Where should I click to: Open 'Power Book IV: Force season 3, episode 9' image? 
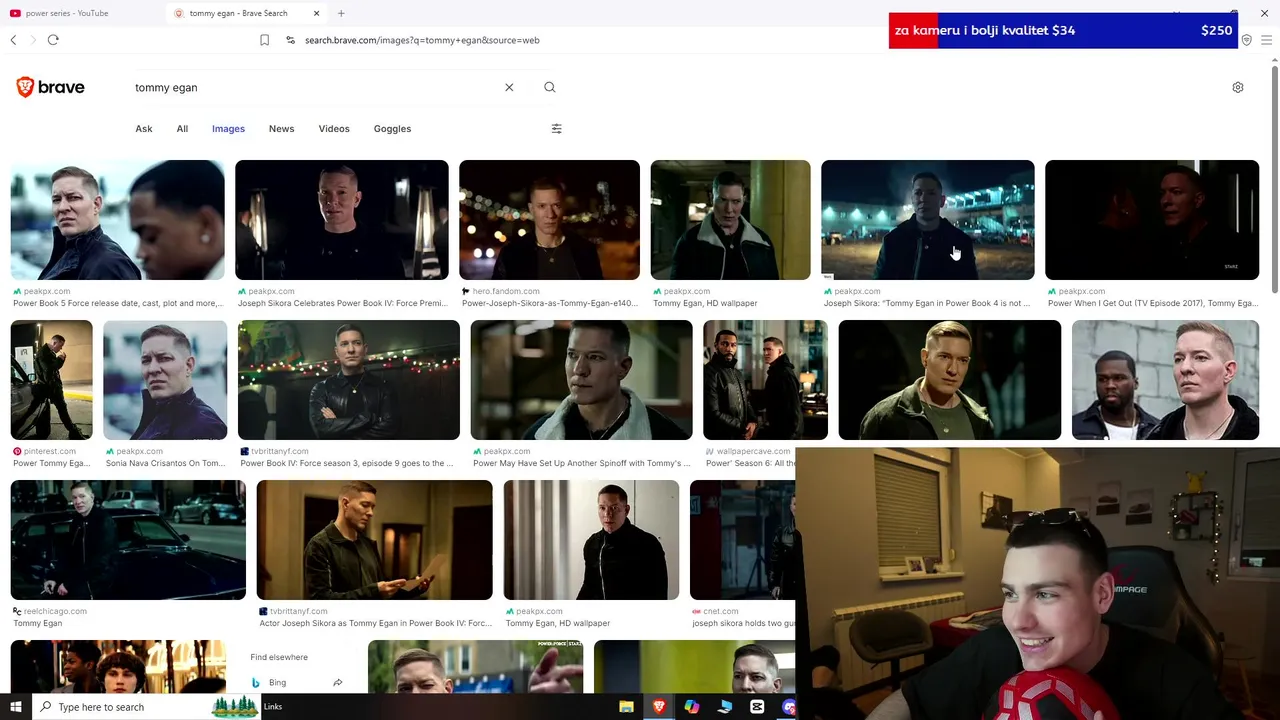click(x=349, y=380)
